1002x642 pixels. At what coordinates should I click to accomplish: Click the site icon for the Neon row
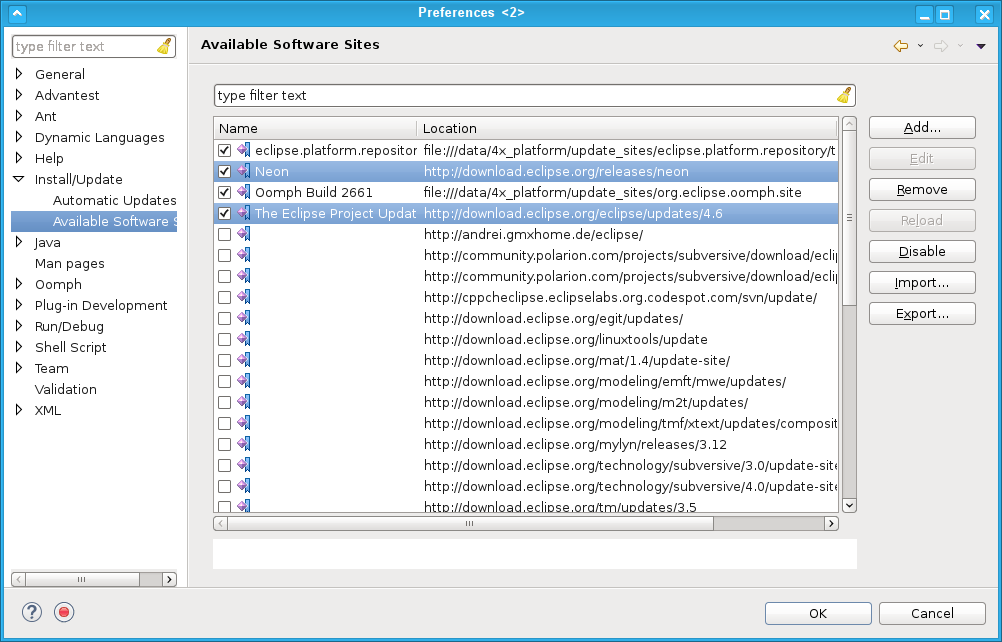click(243, 171)
